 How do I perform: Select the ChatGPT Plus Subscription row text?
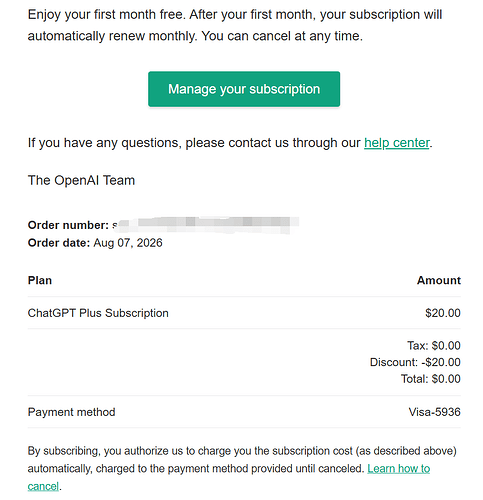(98, 313)
